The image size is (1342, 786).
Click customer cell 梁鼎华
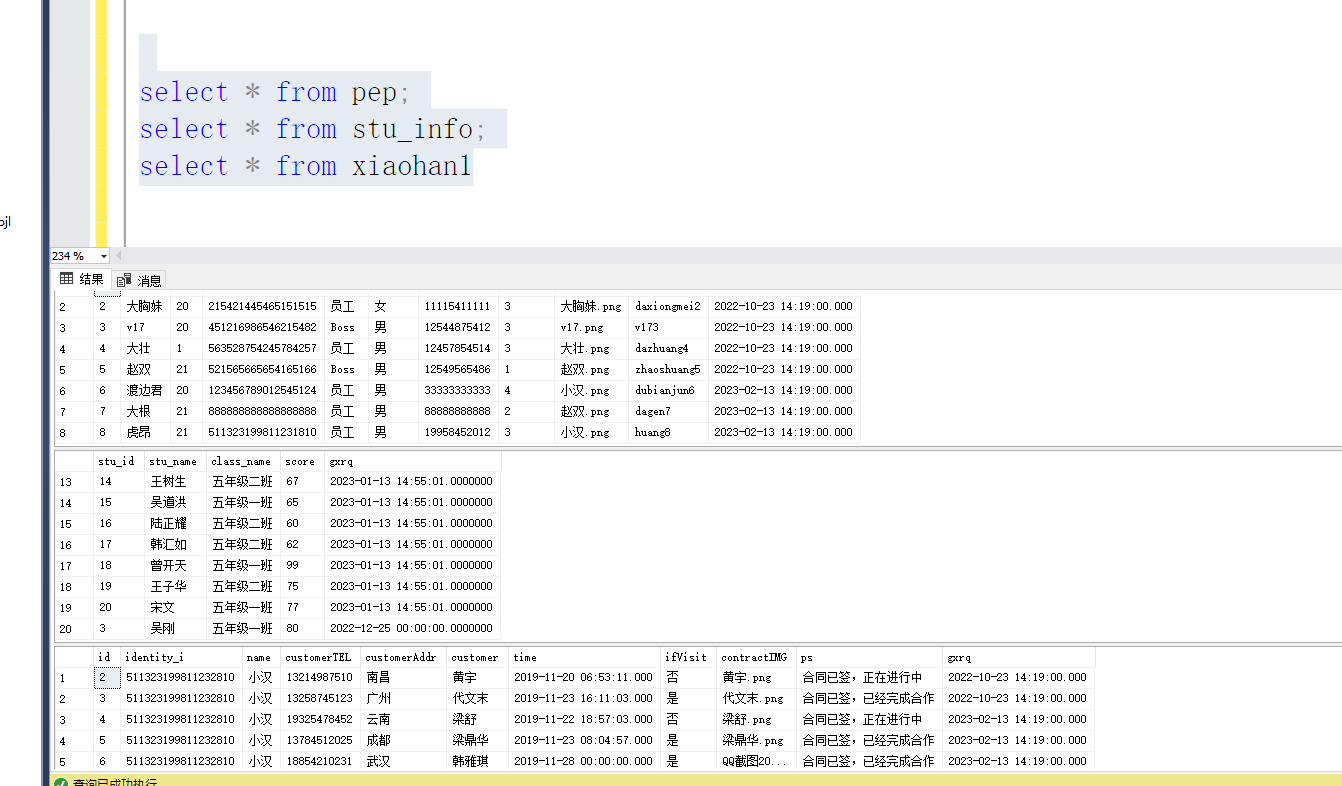[477, 740]
